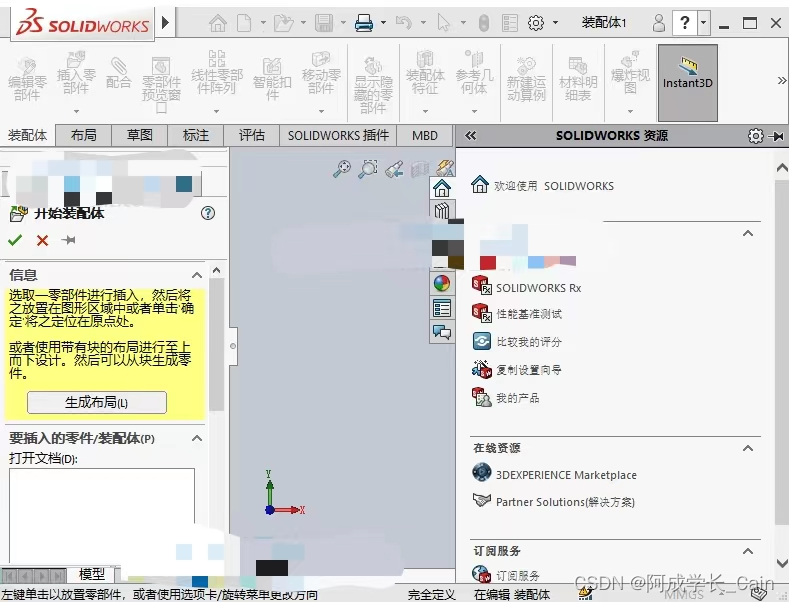Collapse the 信息 section
This screenshot has height=602, width=789.
pyautogui.click(x=197, y=275)
